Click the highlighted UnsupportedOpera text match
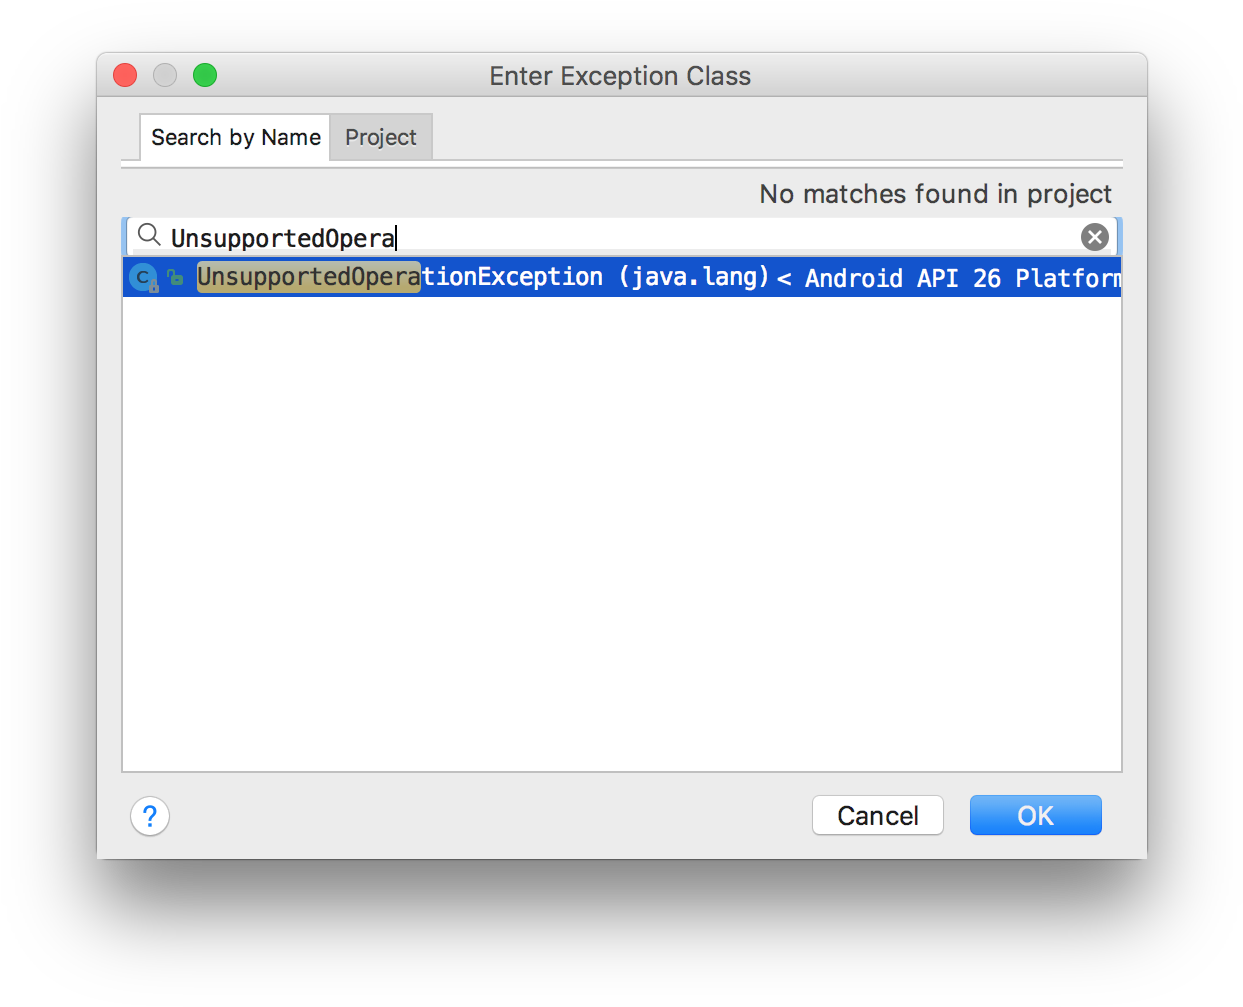1243x1007 pixels. point(308,277)
